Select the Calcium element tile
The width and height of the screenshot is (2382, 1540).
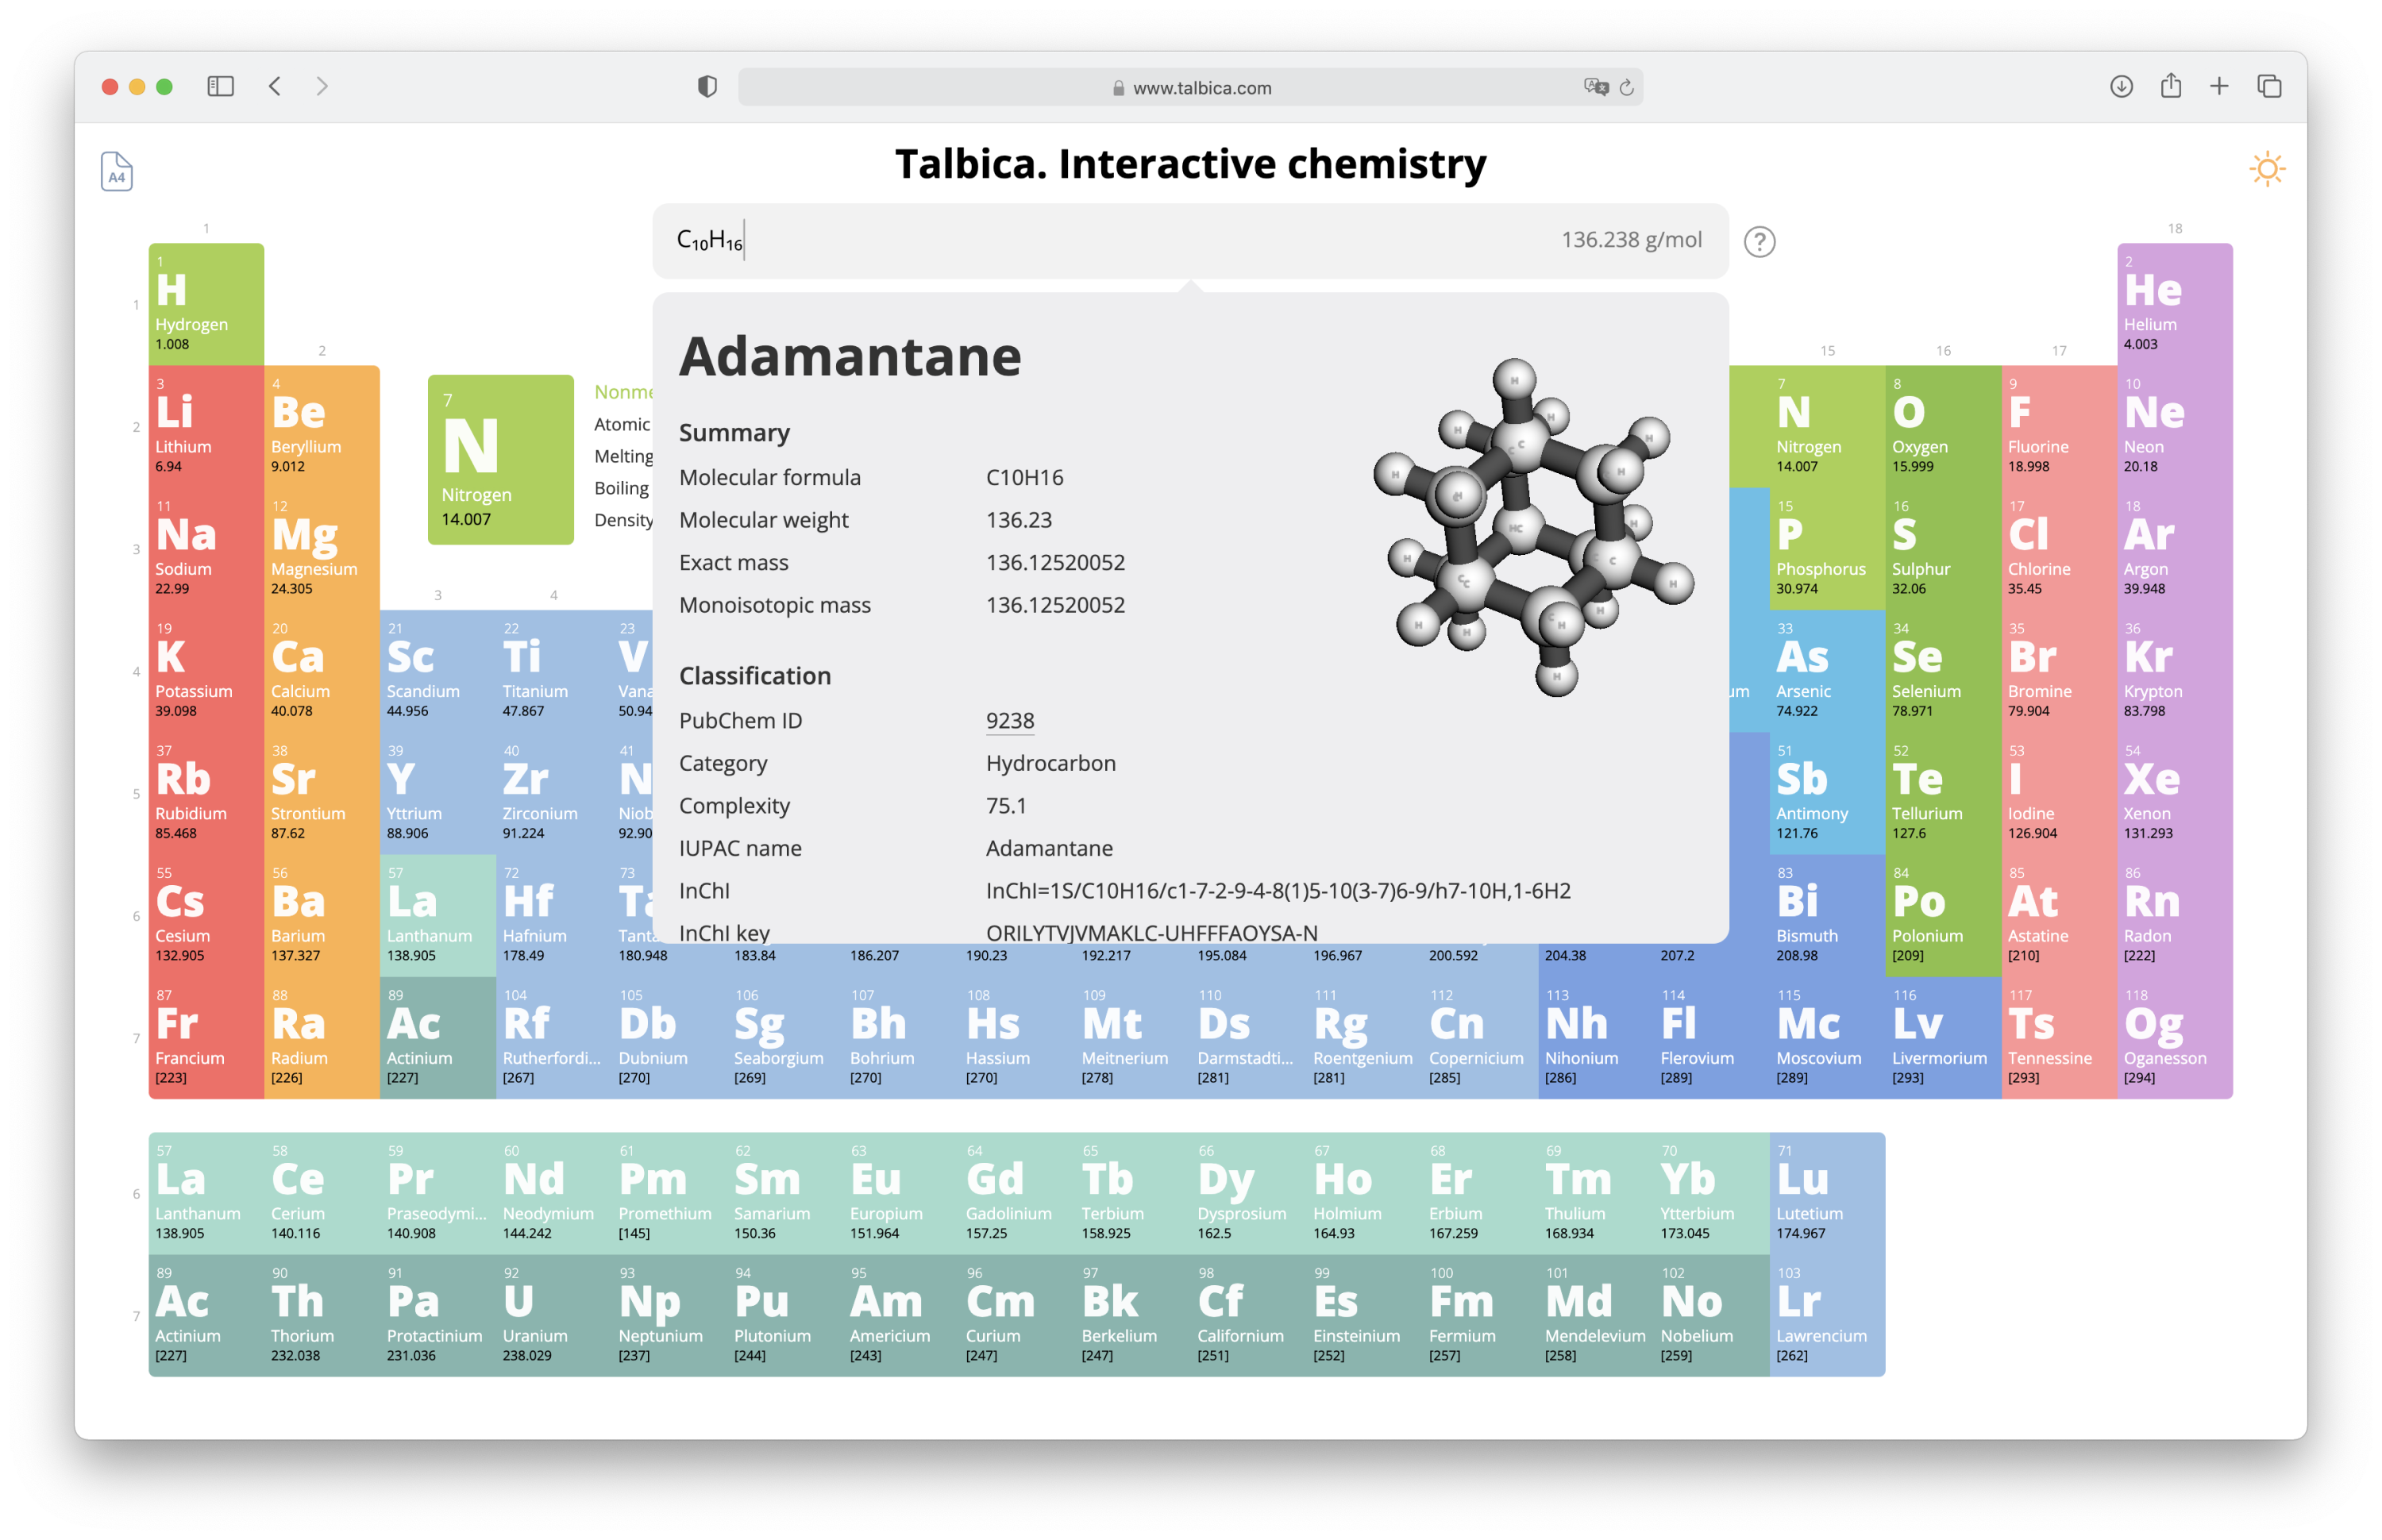pos(322,671)
